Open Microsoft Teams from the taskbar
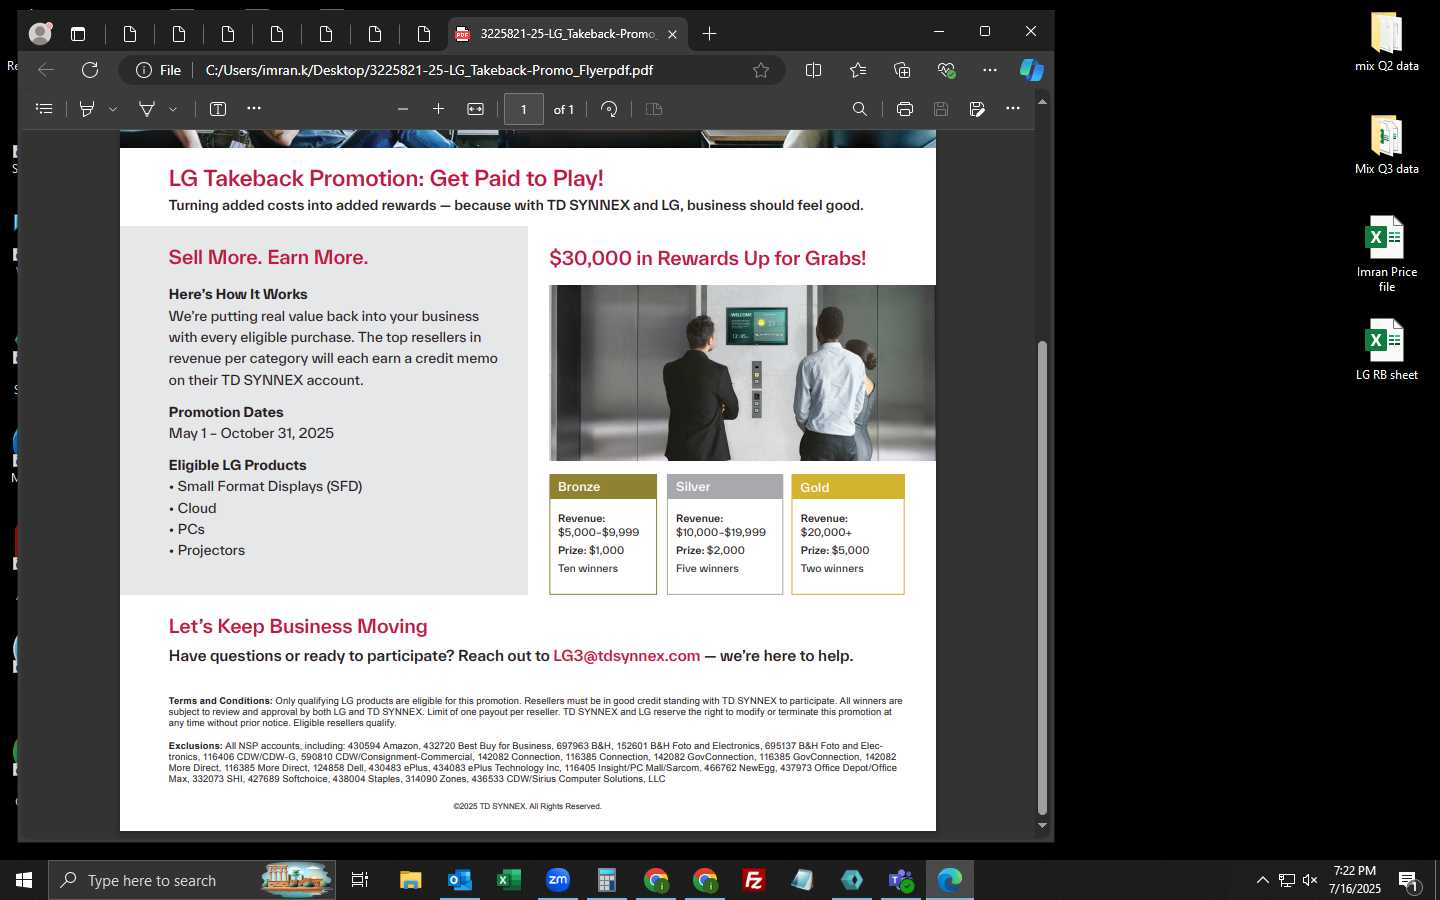 pos(900,880)
